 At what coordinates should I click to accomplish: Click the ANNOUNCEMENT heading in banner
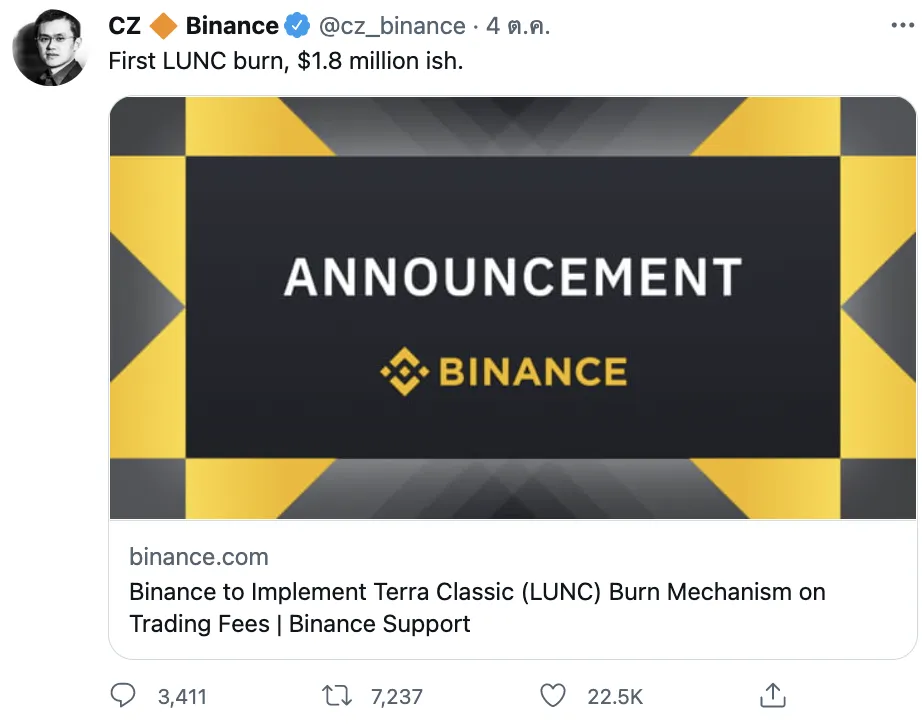(513, 277)
